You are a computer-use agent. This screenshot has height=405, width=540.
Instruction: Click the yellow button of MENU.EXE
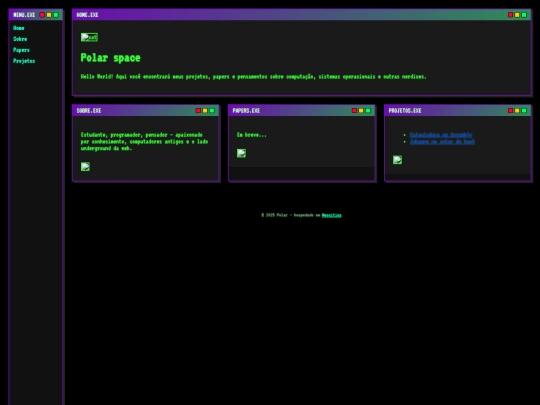[x=49, y=15]
